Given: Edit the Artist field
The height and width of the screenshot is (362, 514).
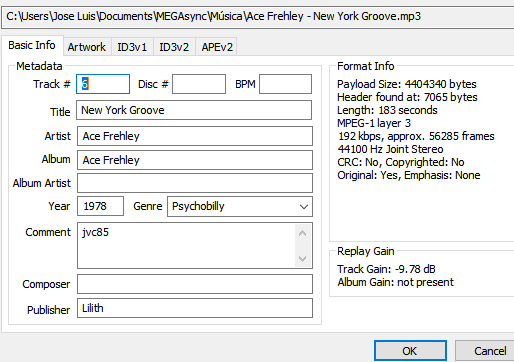Looking at the screenshot, I should [x=195, y=136].
